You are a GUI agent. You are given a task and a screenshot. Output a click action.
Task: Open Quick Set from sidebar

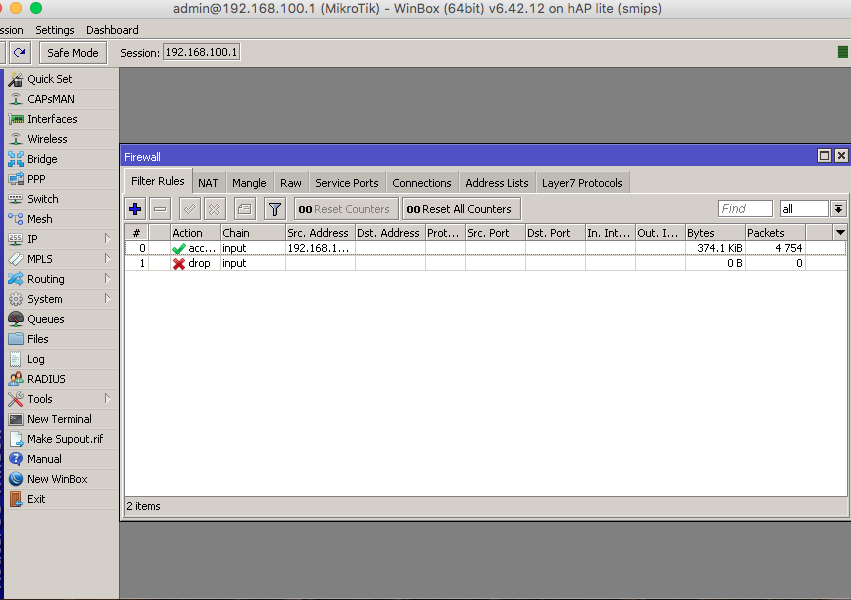62,79
